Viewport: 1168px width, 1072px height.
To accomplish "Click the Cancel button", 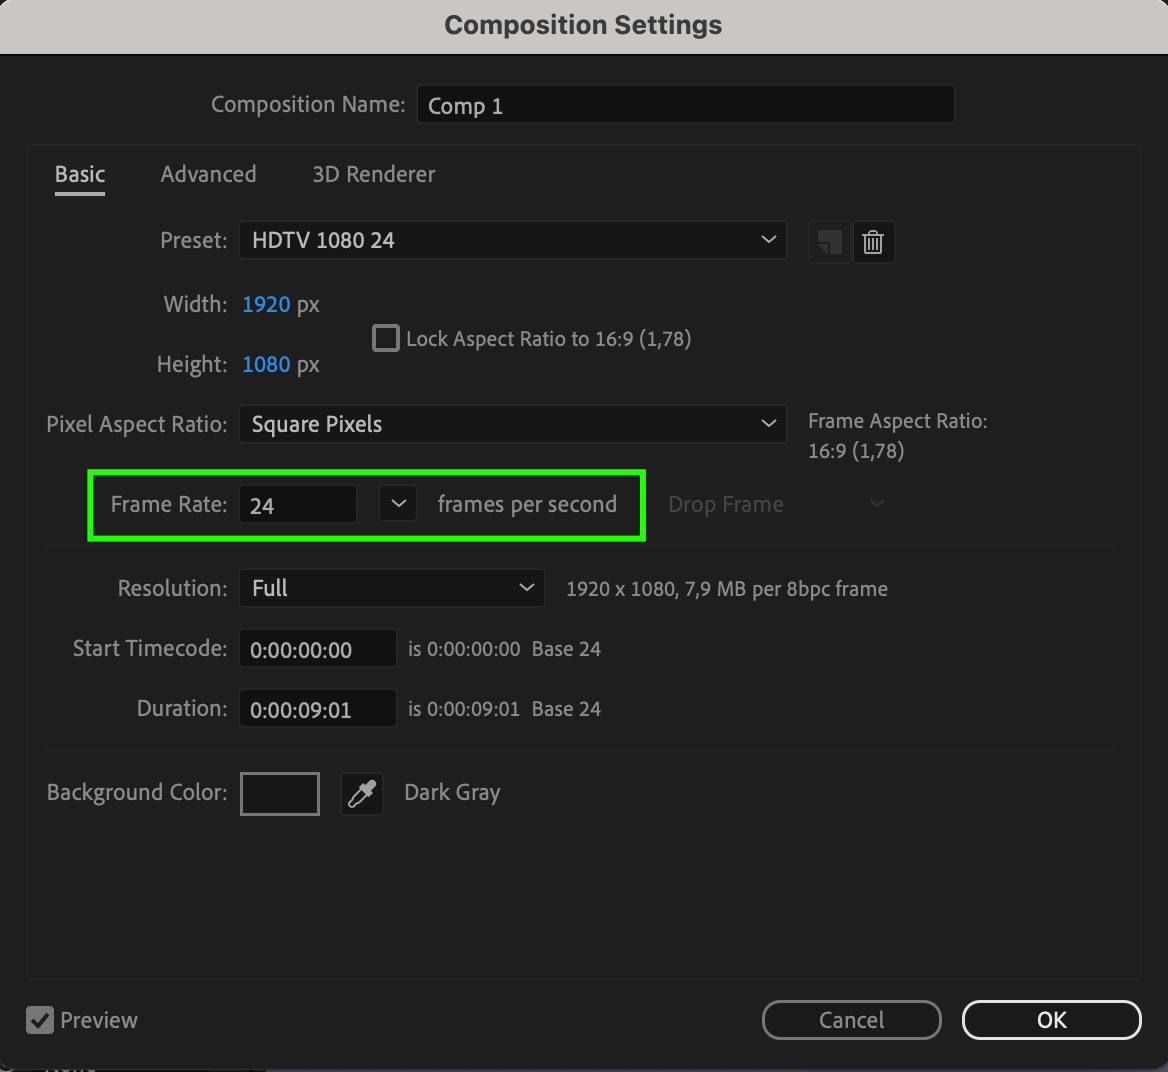I will pos(851,1020).
